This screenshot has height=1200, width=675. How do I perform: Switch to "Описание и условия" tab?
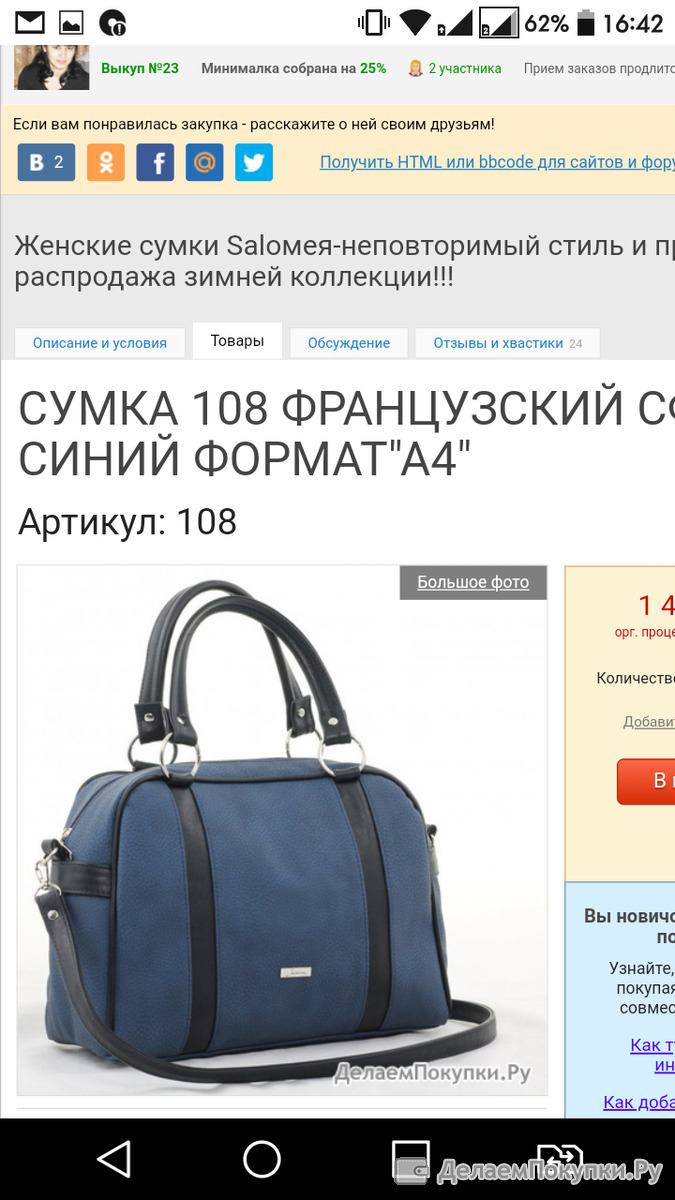100,342
